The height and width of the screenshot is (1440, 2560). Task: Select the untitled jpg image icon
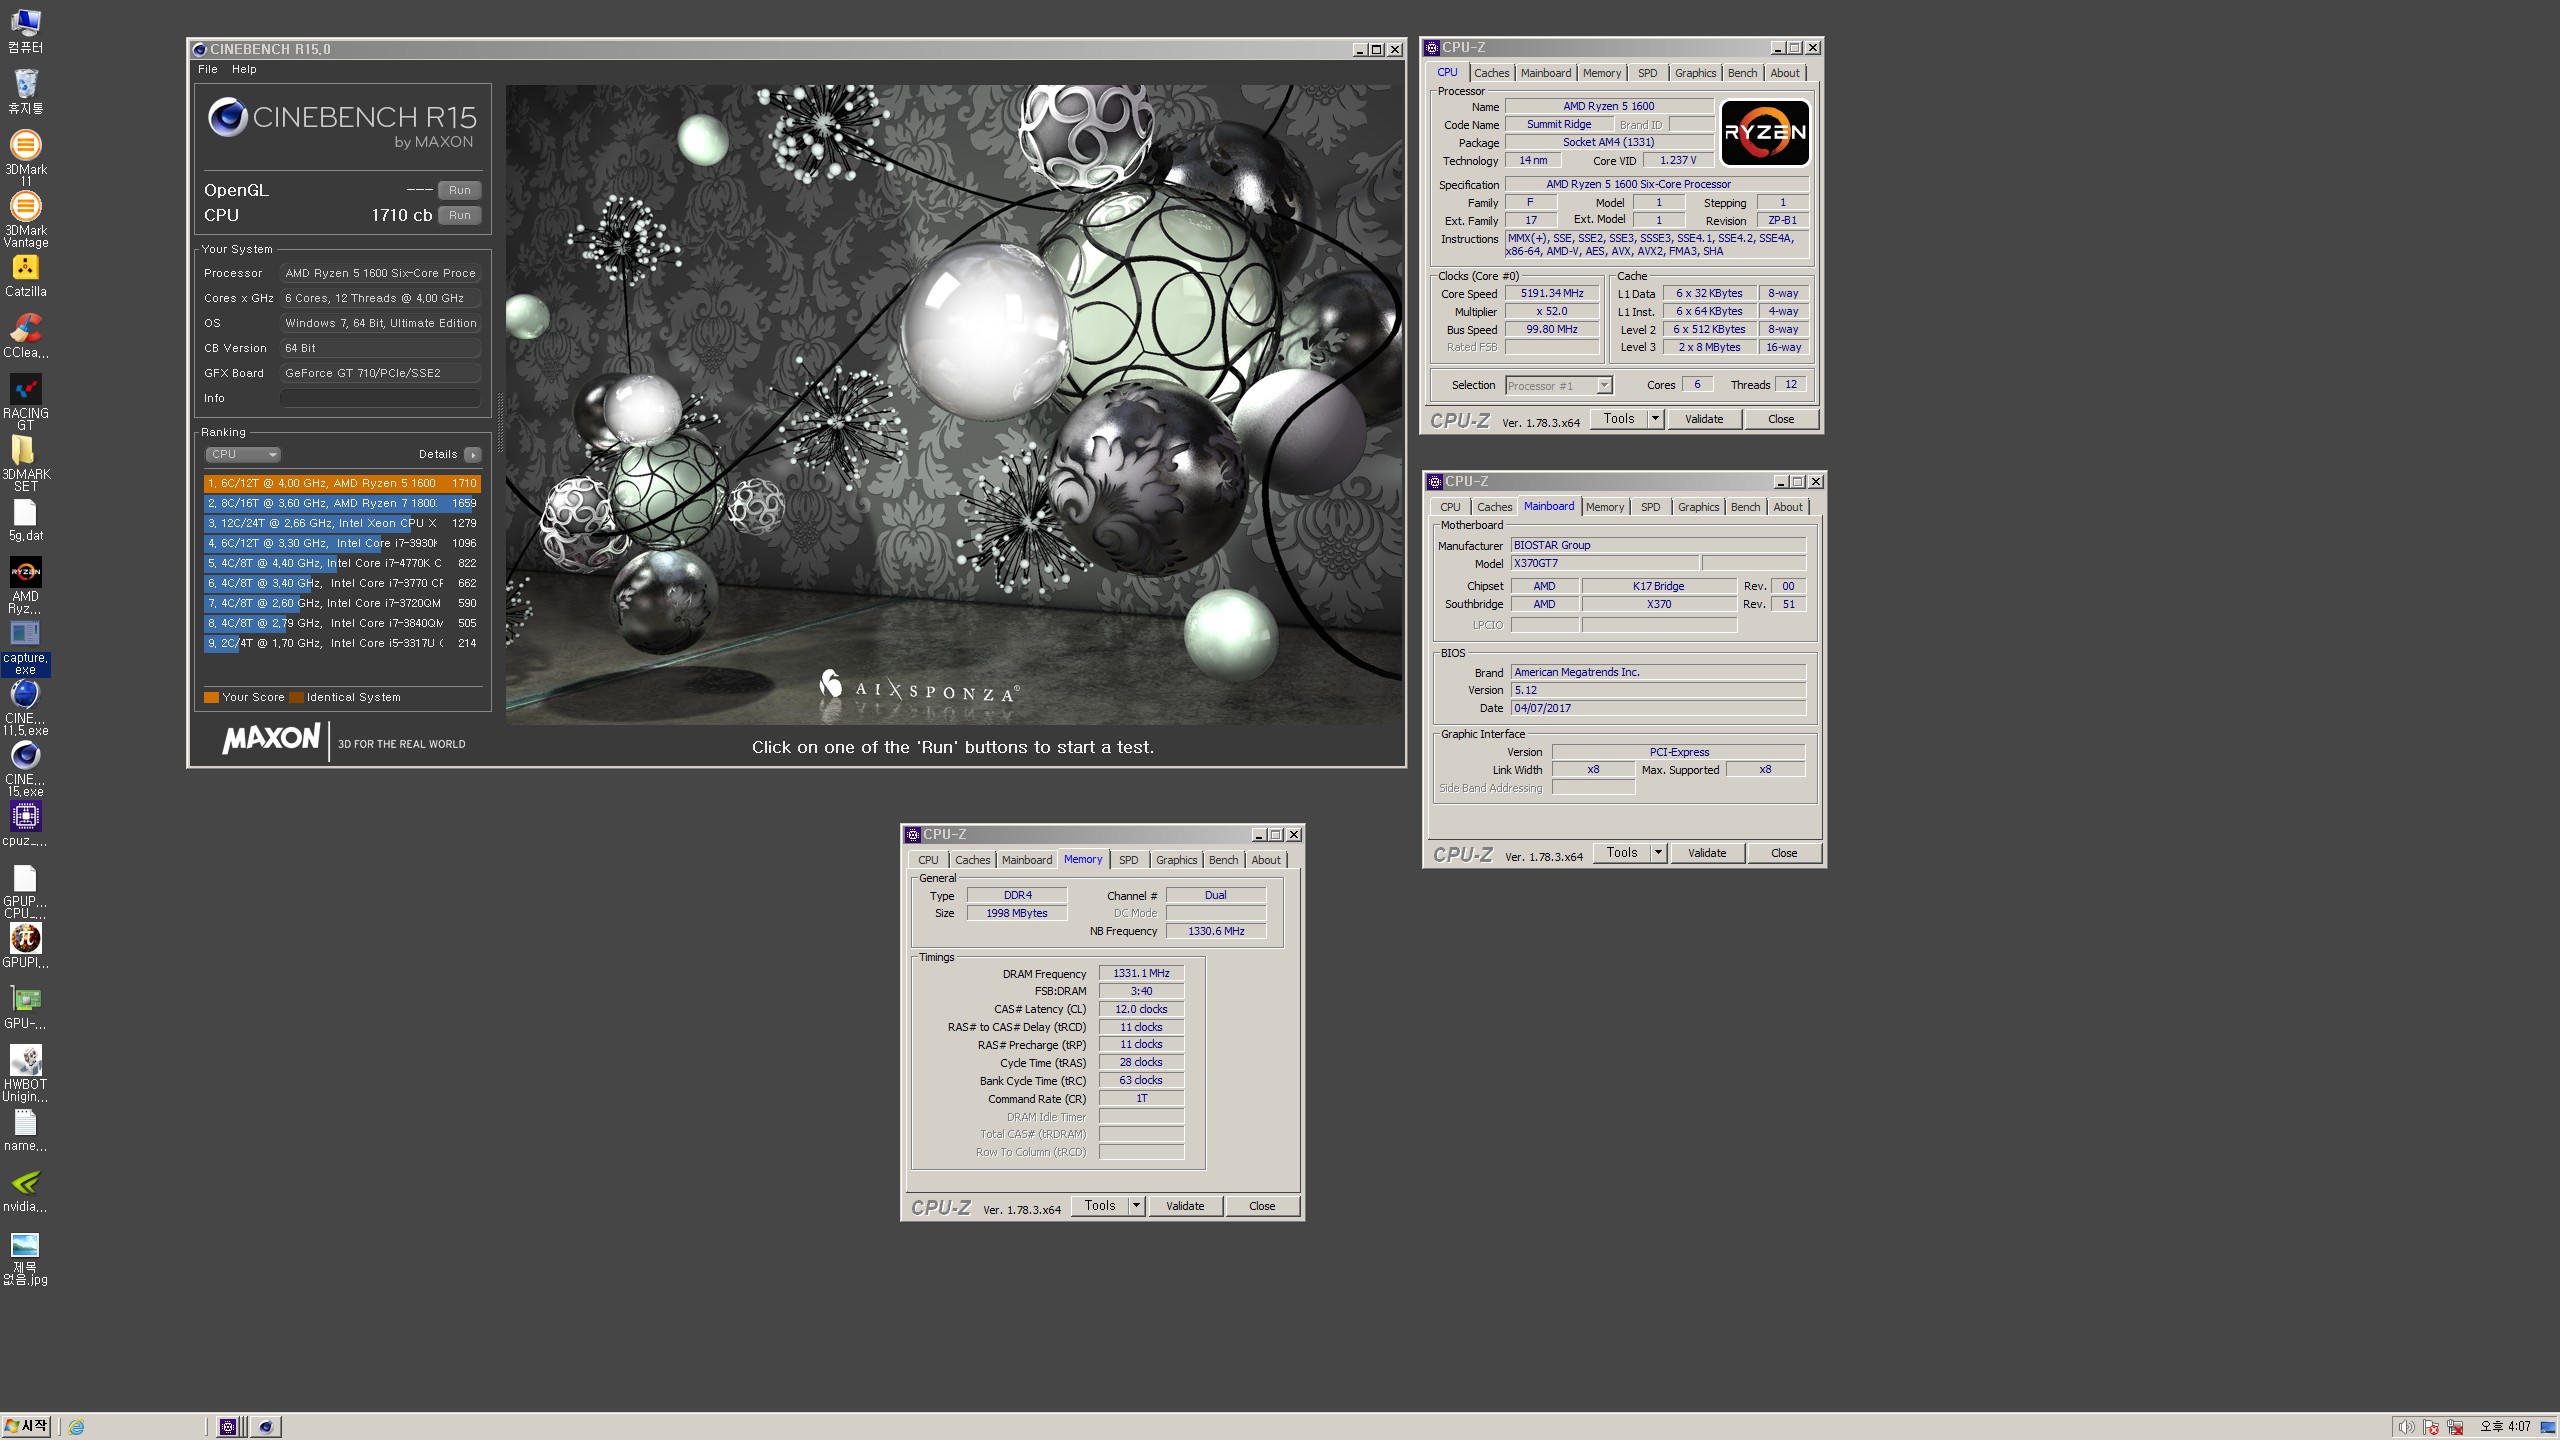(25, 1257)
